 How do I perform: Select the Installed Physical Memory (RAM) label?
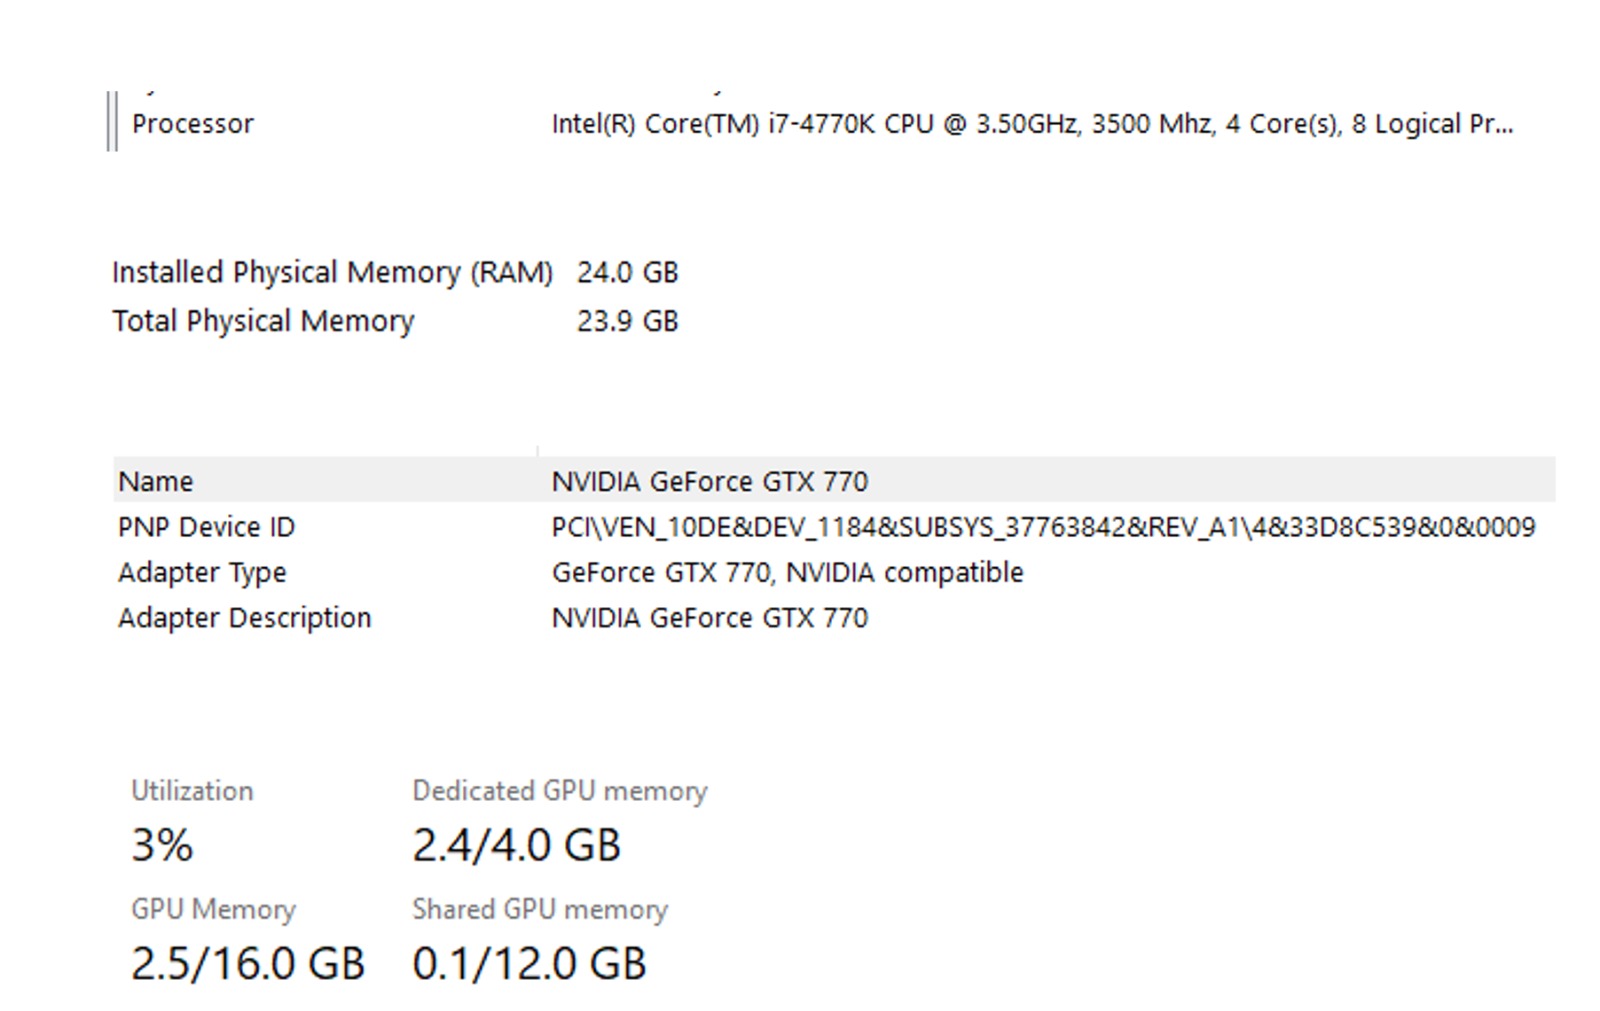click(332, 272)
